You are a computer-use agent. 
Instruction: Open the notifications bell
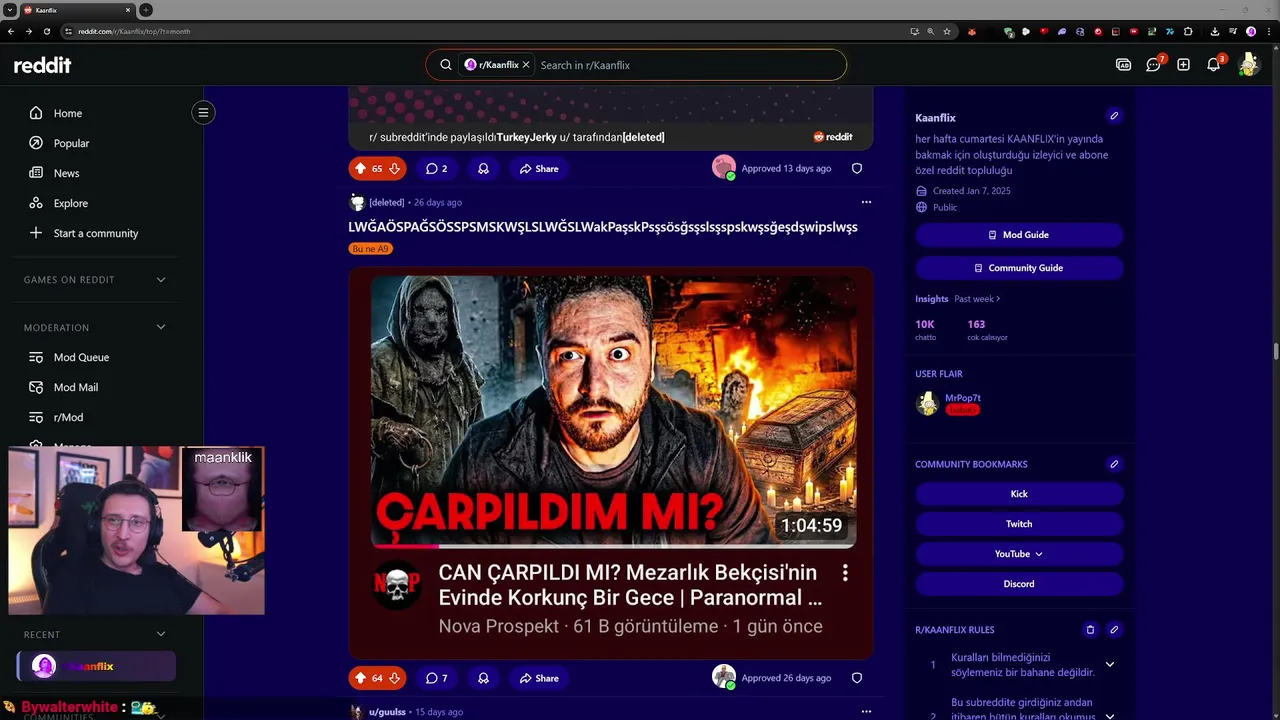pos(1213,65)
